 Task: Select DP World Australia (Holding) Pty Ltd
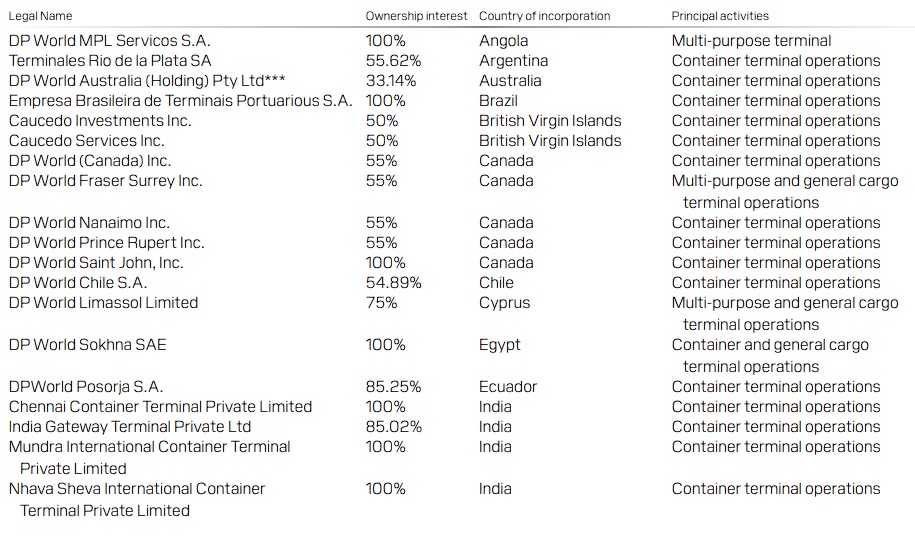(x=146, y=81)
